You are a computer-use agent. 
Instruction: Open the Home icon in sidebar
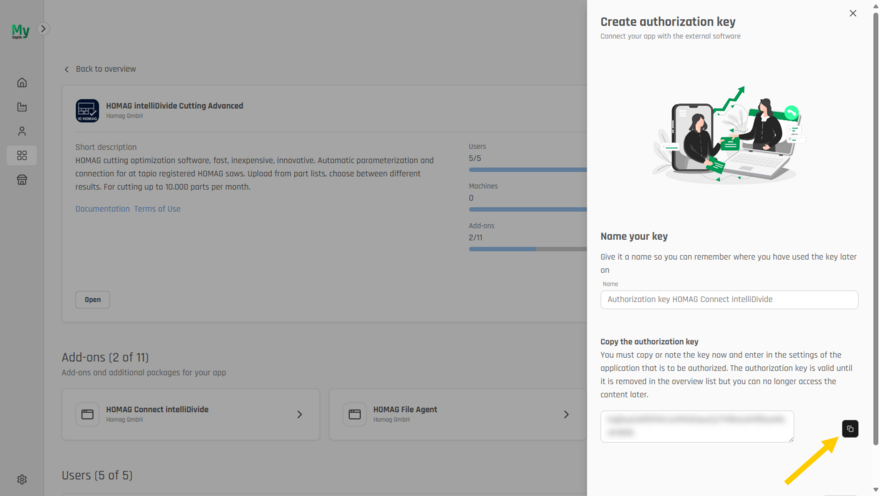(22, 82)
